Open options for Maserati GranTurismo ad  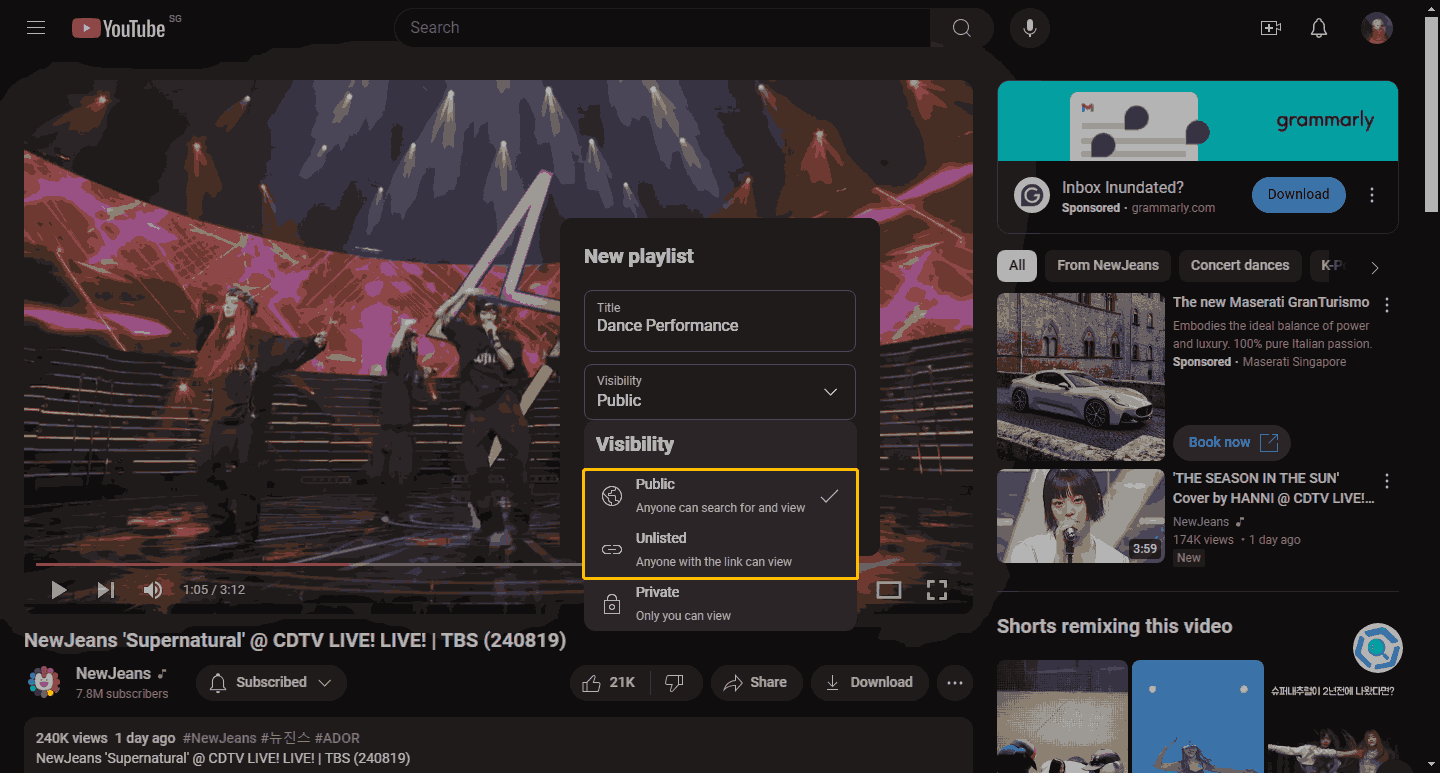point(1387,304)
